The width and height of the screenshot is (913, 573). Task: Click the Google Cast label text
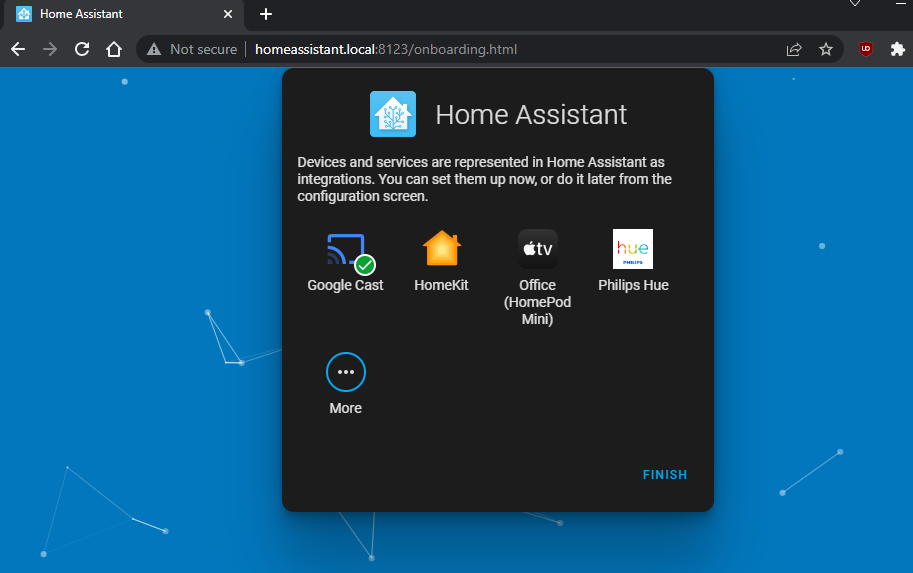click(x=345, y=285)
